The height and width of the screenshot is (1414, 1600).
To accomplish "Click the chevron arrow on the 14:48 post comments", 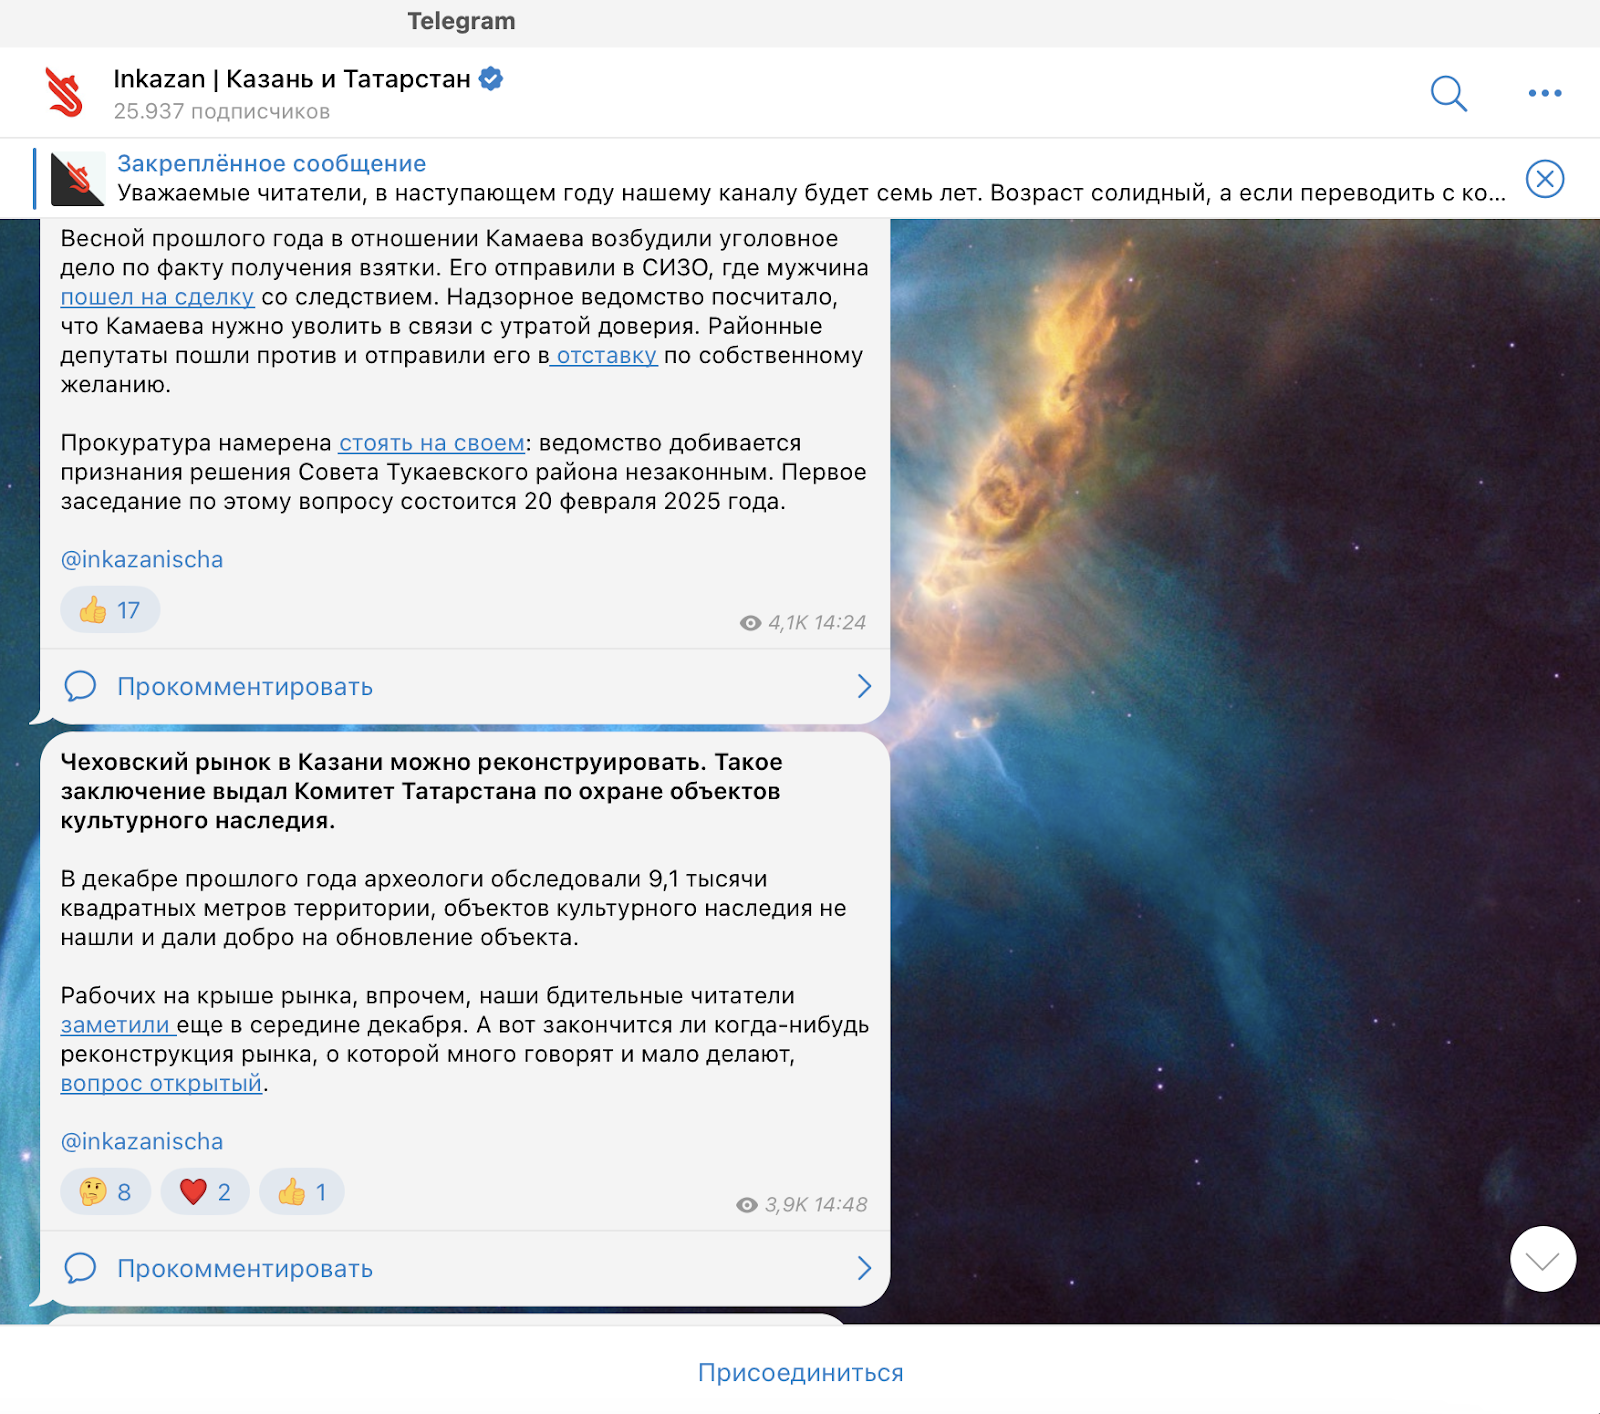I will point(865,1268).
